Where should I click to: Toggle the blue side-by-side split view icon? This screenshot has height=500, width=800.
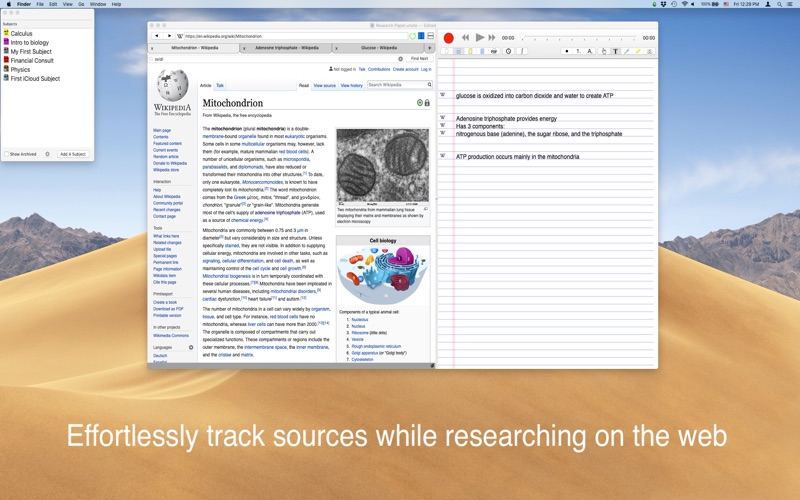tap(421, 36)
